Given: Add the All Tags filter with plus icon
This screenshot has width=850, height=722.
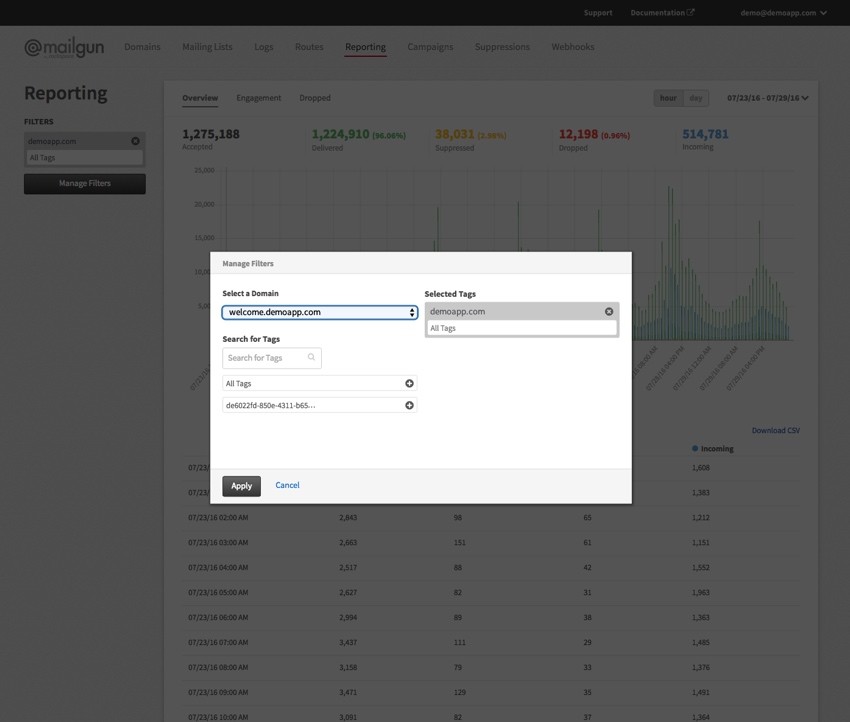Looking at the screenshot, I should click(x=409, y=383).
